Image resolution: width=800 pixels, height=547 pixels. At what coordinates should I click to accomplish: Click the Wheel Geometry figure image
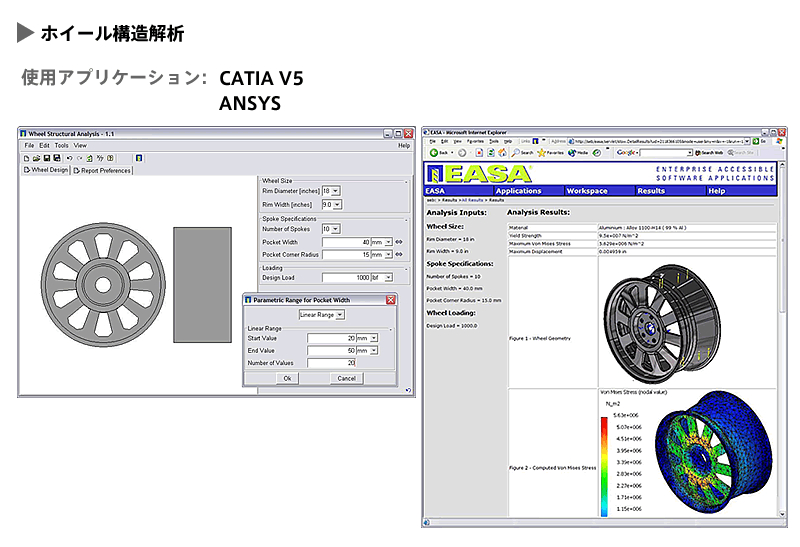pyautogui.click(x=662, y=324)
